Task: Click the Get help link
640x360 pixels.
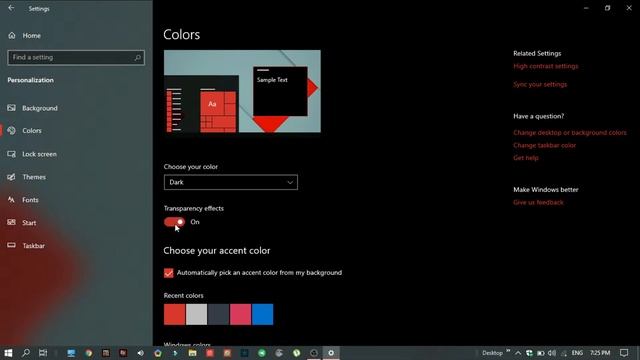Action: pos(526,158)
